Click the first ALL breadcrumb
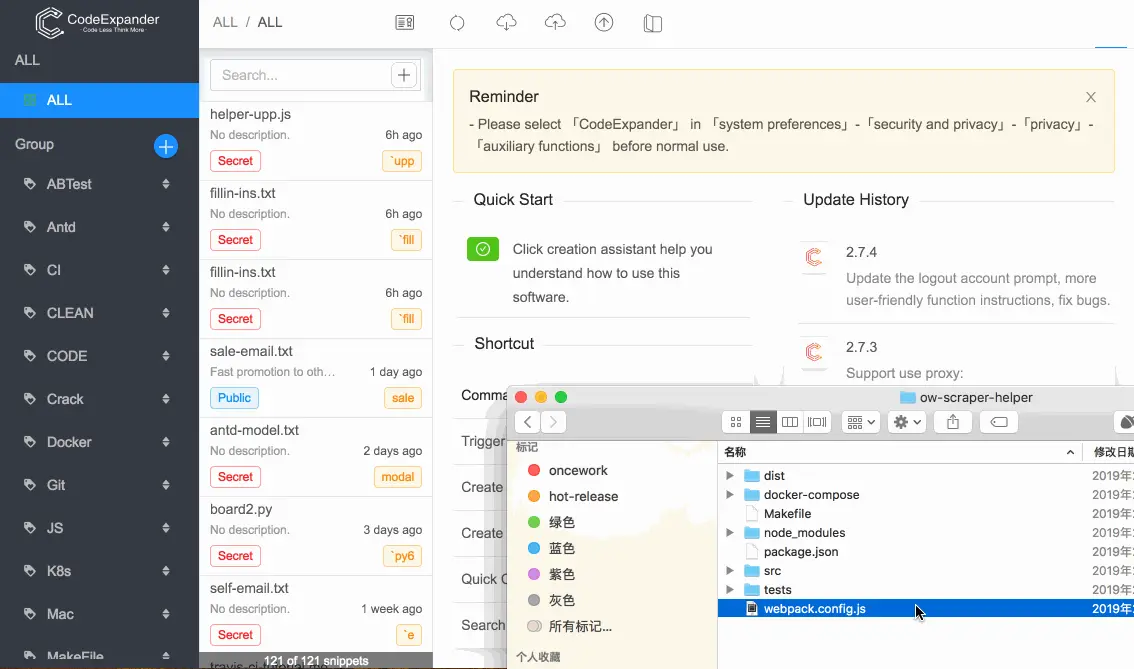This screenshot has height=669, width=1134. coord(225,22)
